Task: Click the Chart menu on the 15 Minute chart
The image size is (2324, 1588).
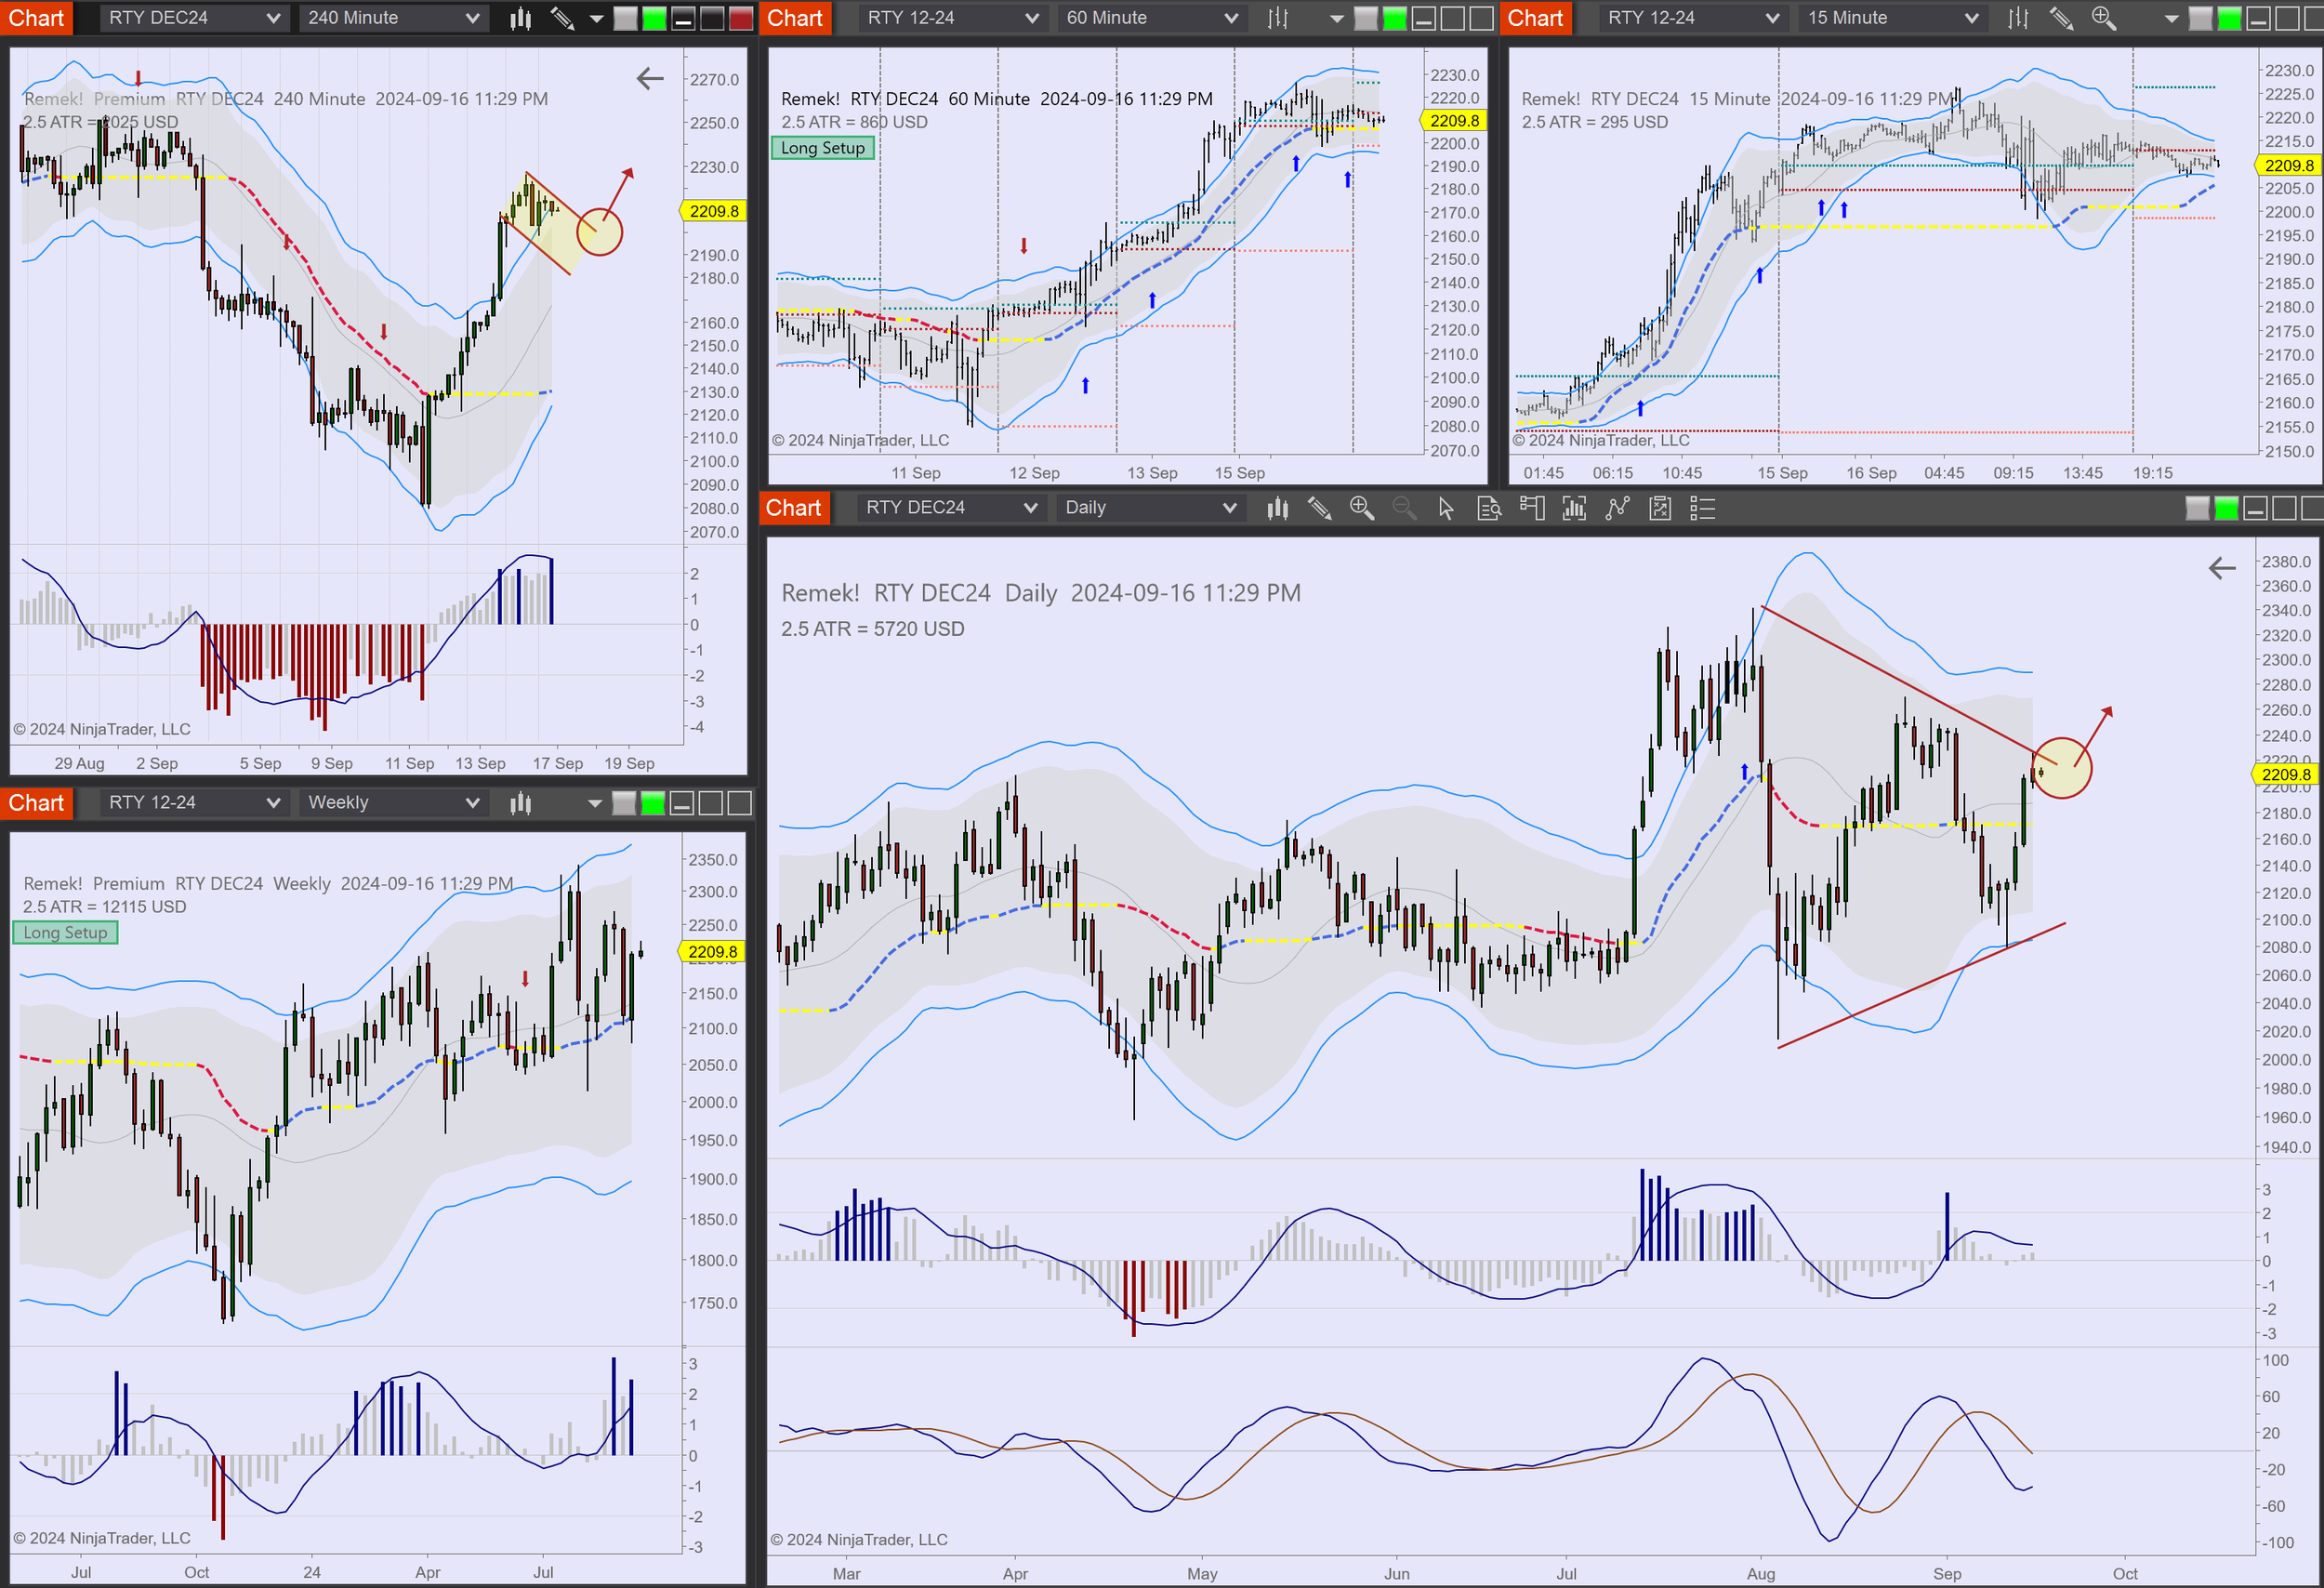Action: [1535, 17]
